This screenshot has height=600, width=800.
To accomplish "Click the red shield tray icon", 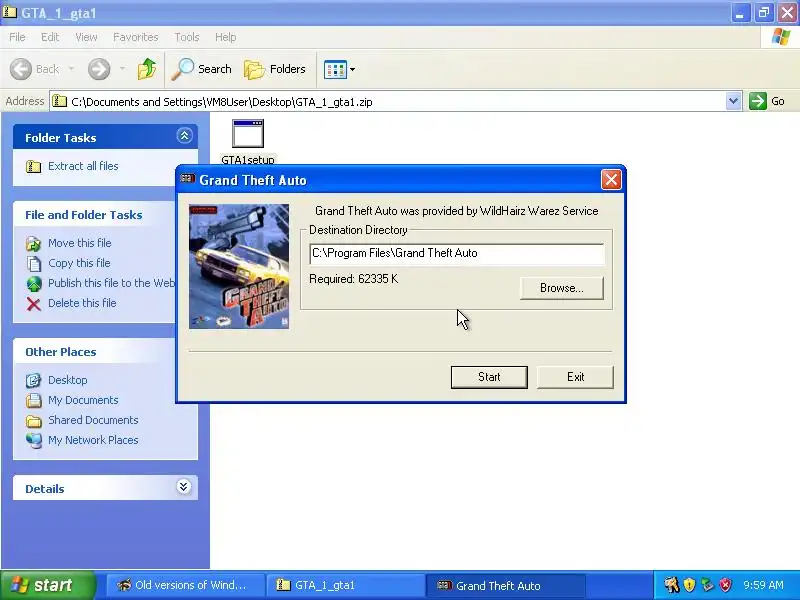I will (x=725, y=585).
